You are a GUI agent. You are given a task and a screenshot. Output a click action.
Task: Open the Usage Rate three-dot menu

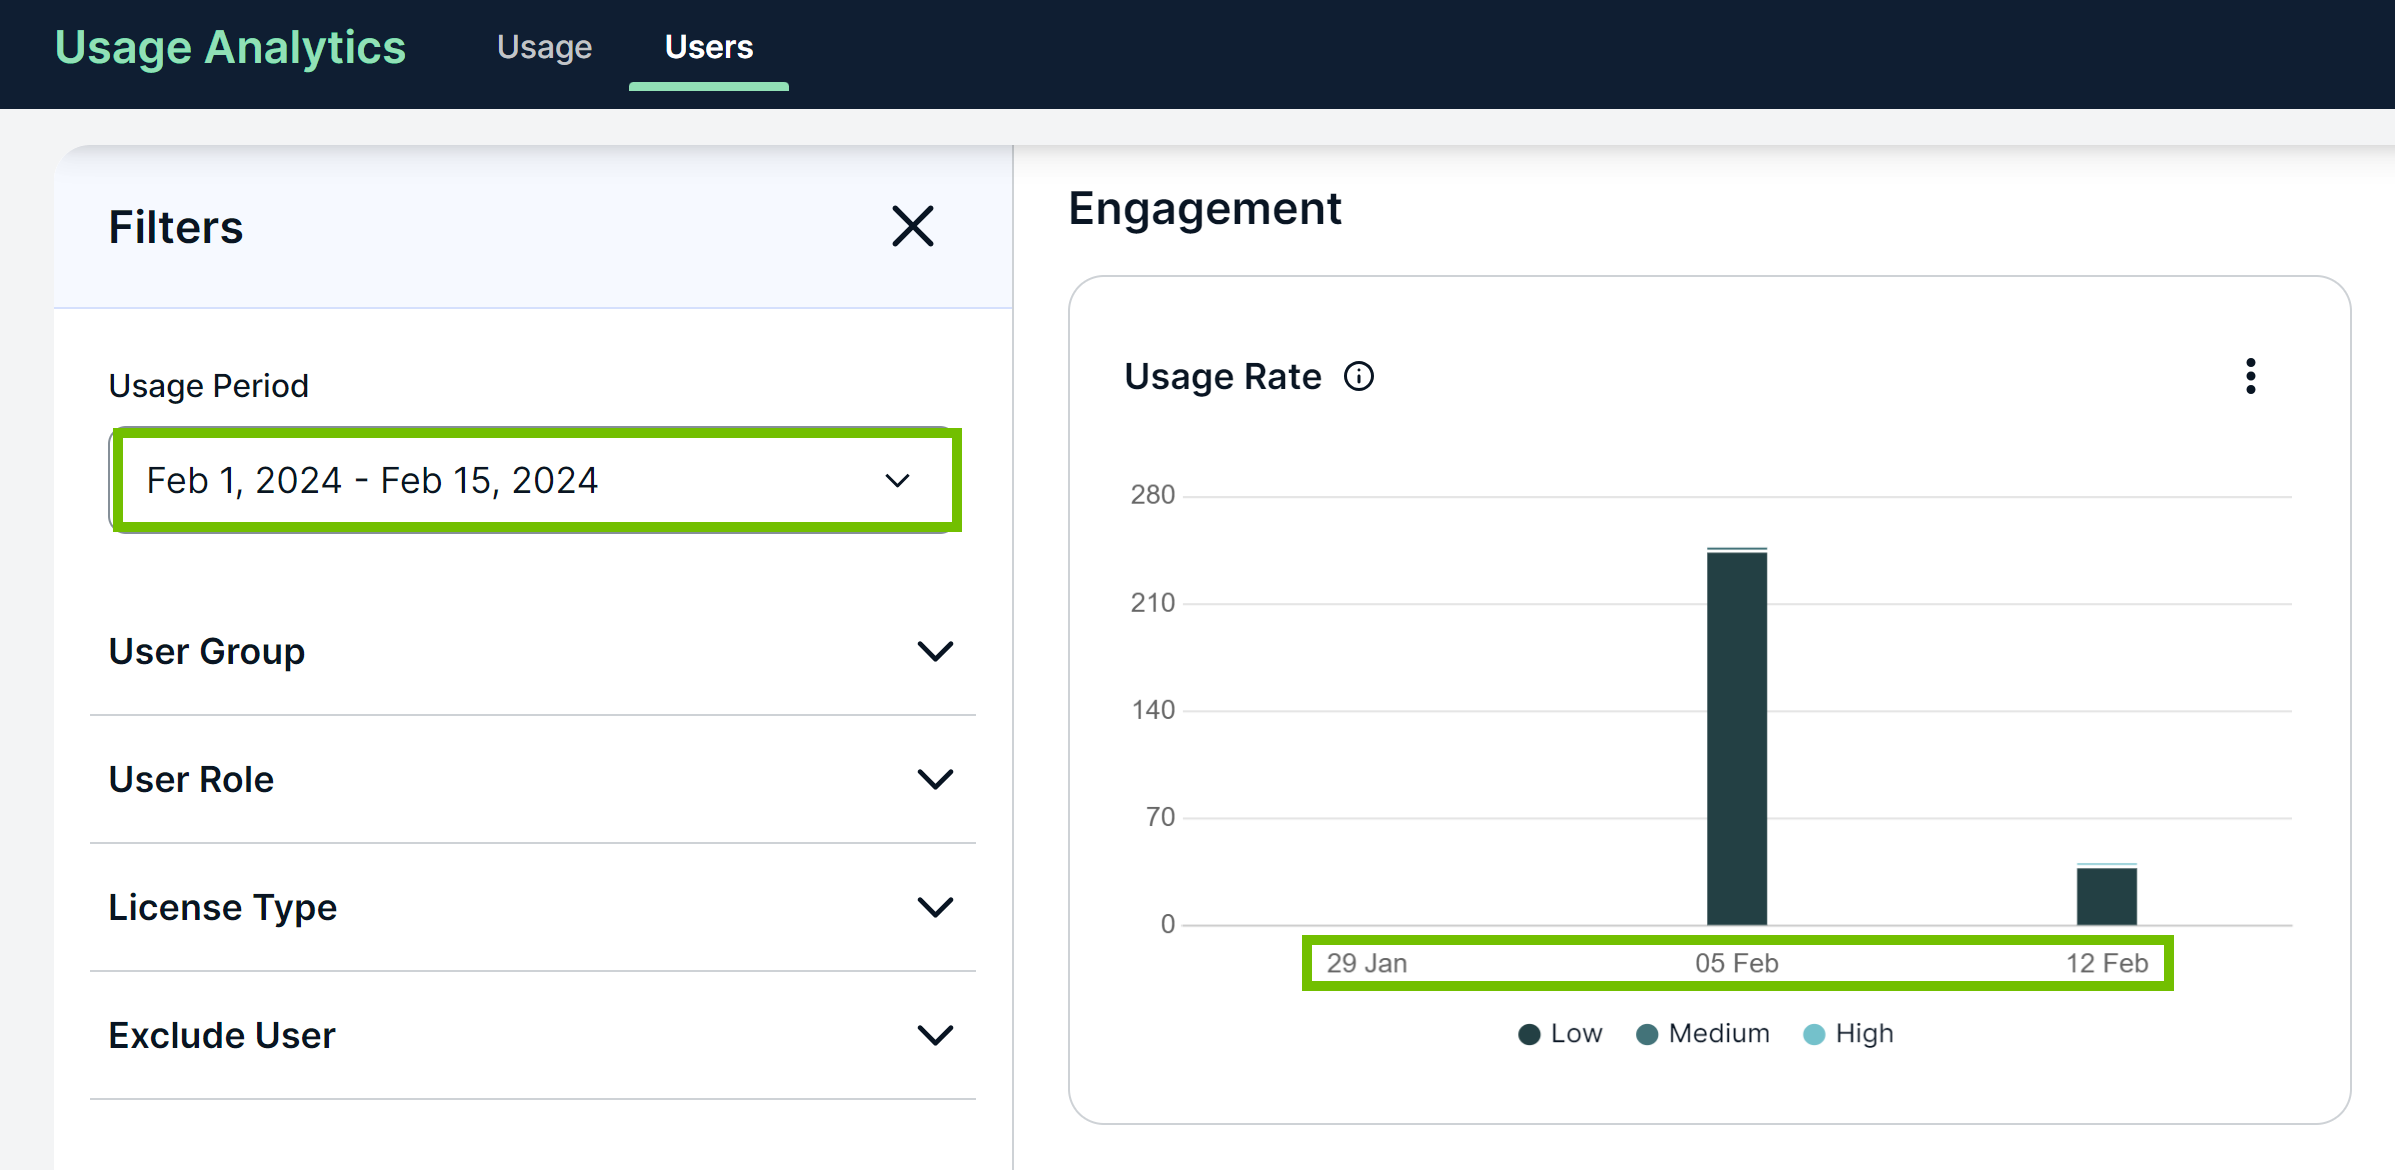click(x=2250, y=377)
